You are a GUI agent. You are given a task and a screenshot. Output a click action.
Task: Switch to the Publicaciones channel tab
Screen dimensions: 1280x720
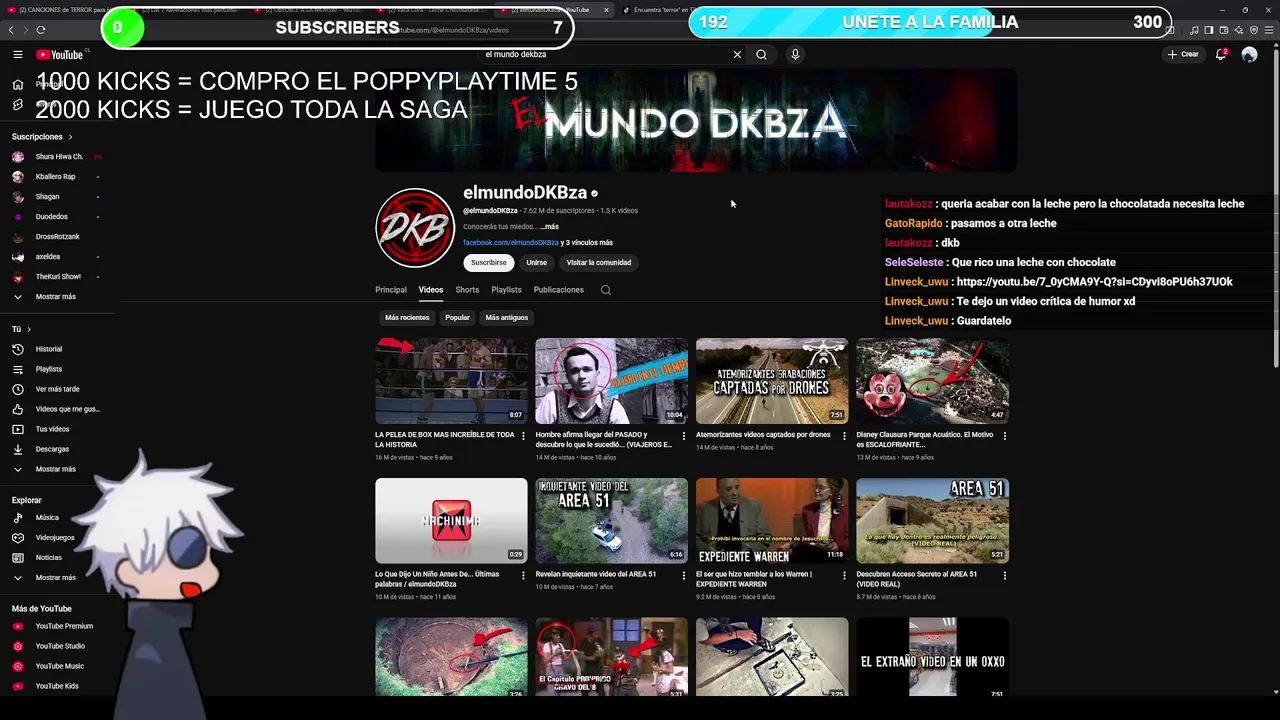(559, 290)
